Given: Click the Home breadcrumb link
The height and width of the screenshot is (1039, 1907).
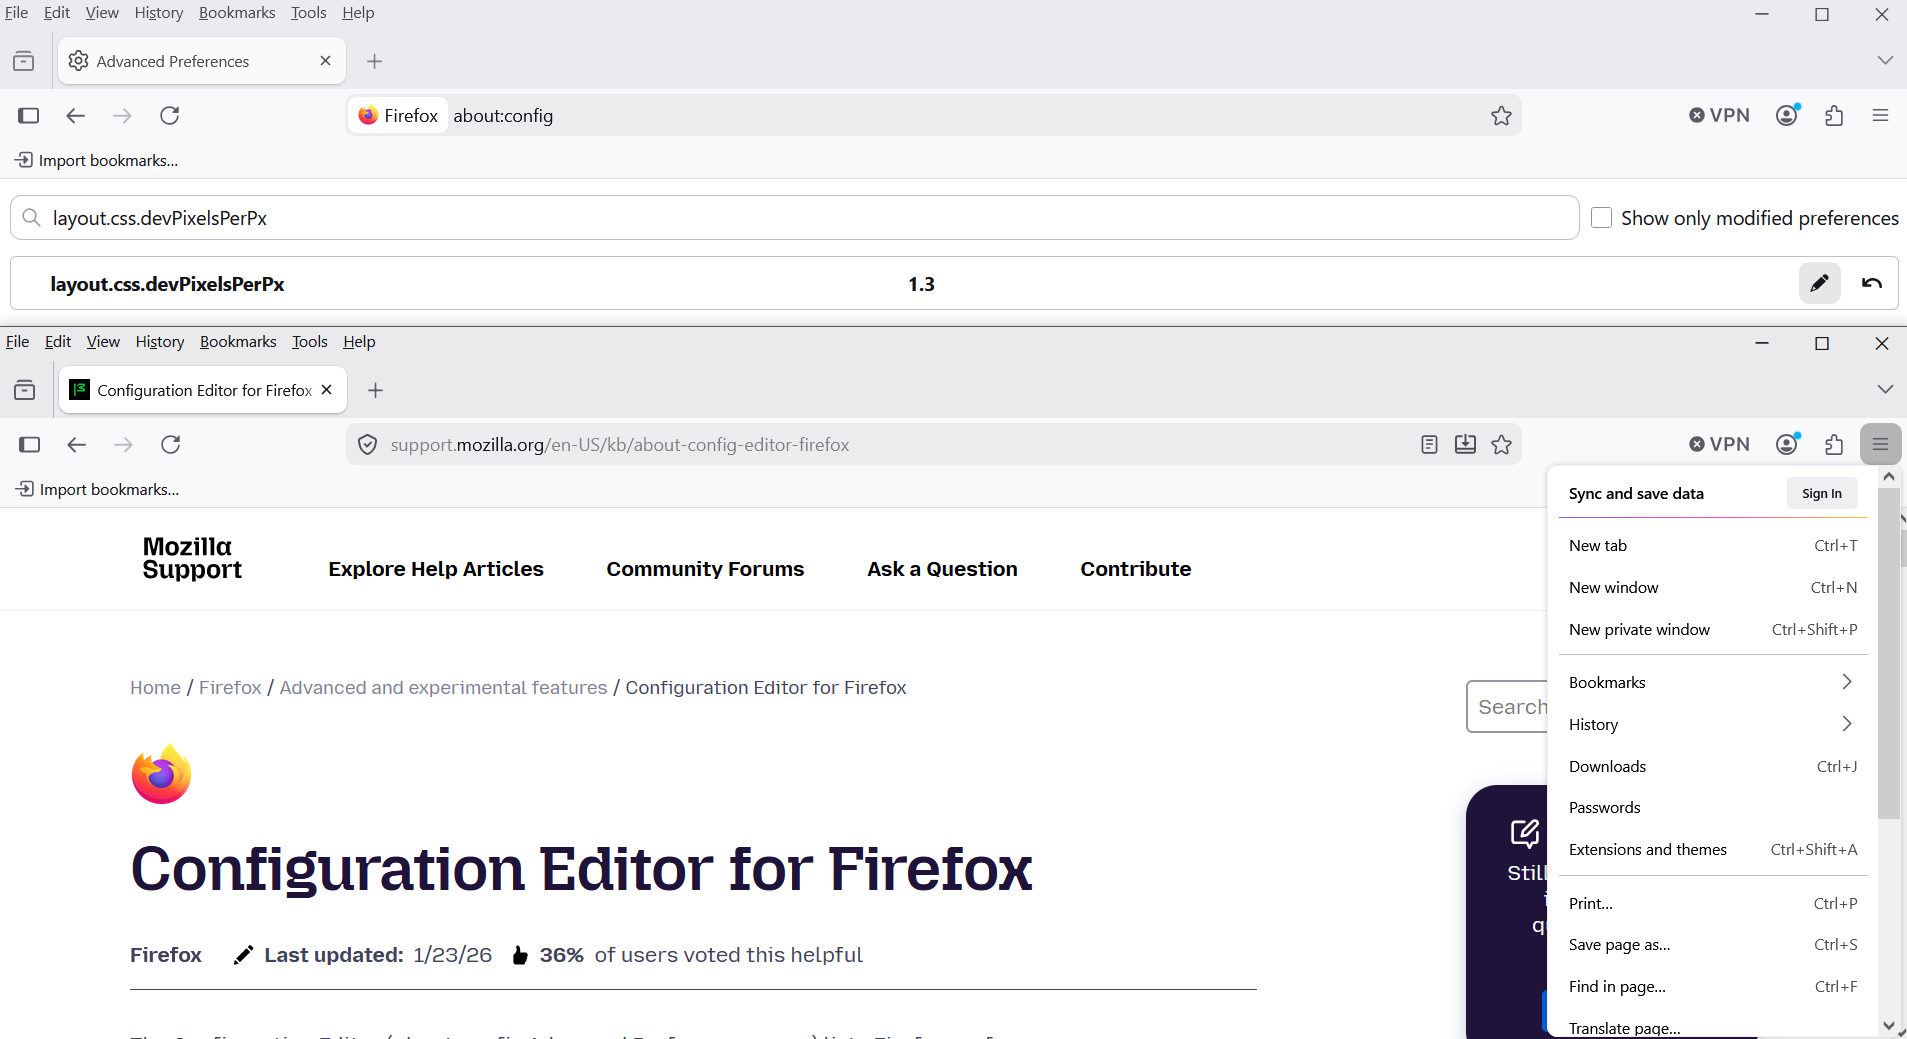Looking at the screenshot, I should pyautogui.click(x=155, y=688).
